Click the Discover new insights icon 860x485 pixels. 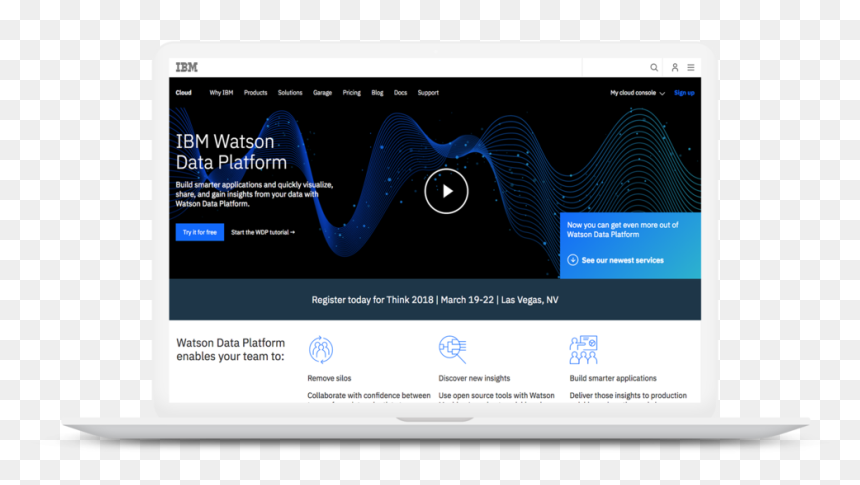tap(452, 349)
